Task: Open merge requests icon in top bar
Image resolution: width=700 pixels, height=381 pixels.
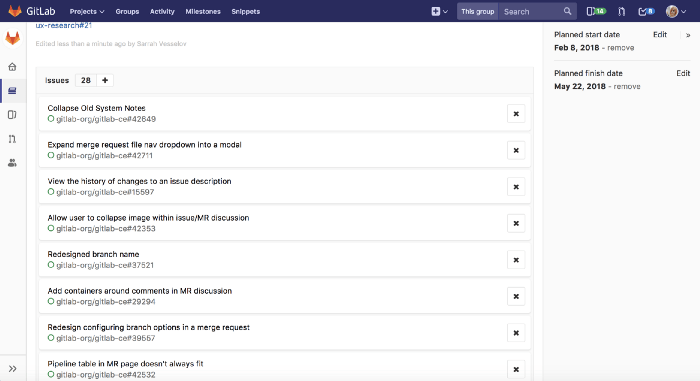Action: (621, 12)
